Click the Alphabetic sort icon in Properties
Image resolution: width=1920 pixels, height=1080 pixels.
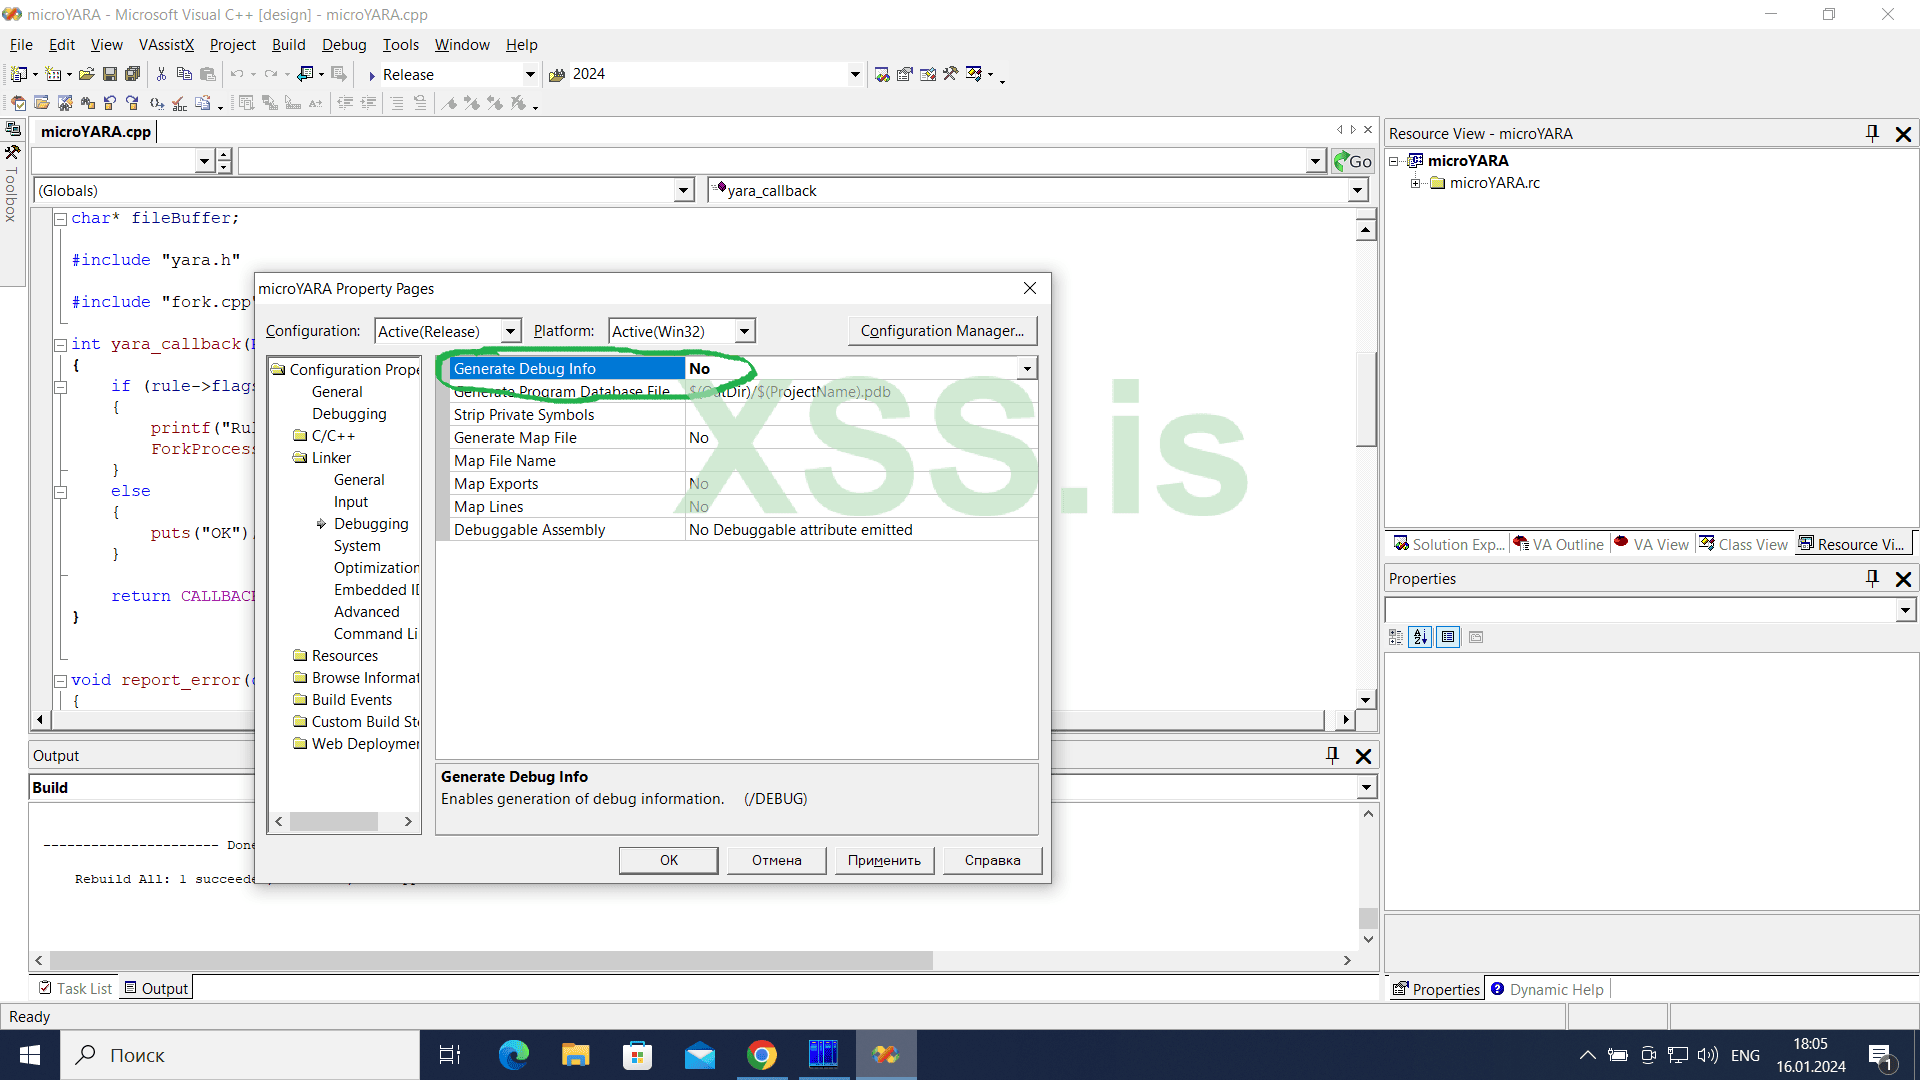(1420, 637)
